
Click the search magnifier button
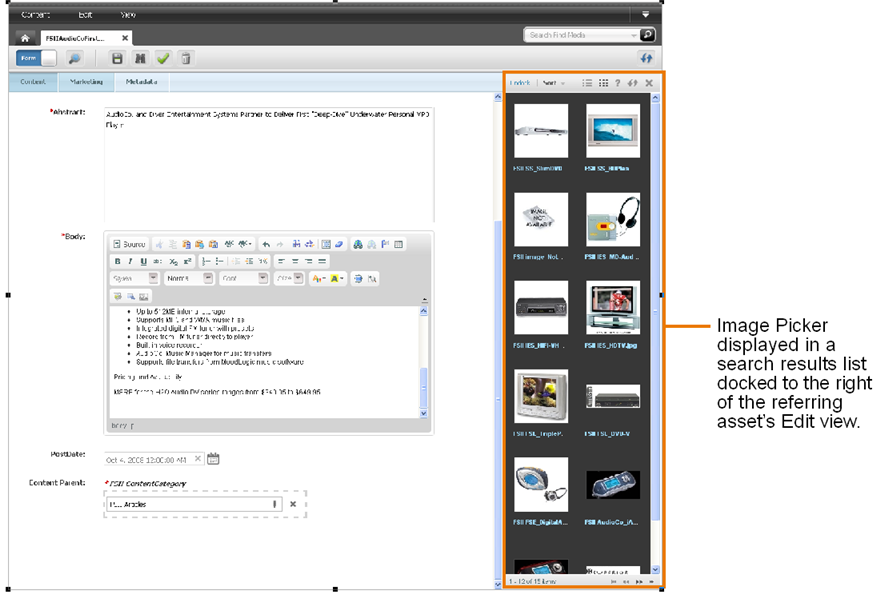[x=648, y=35]
